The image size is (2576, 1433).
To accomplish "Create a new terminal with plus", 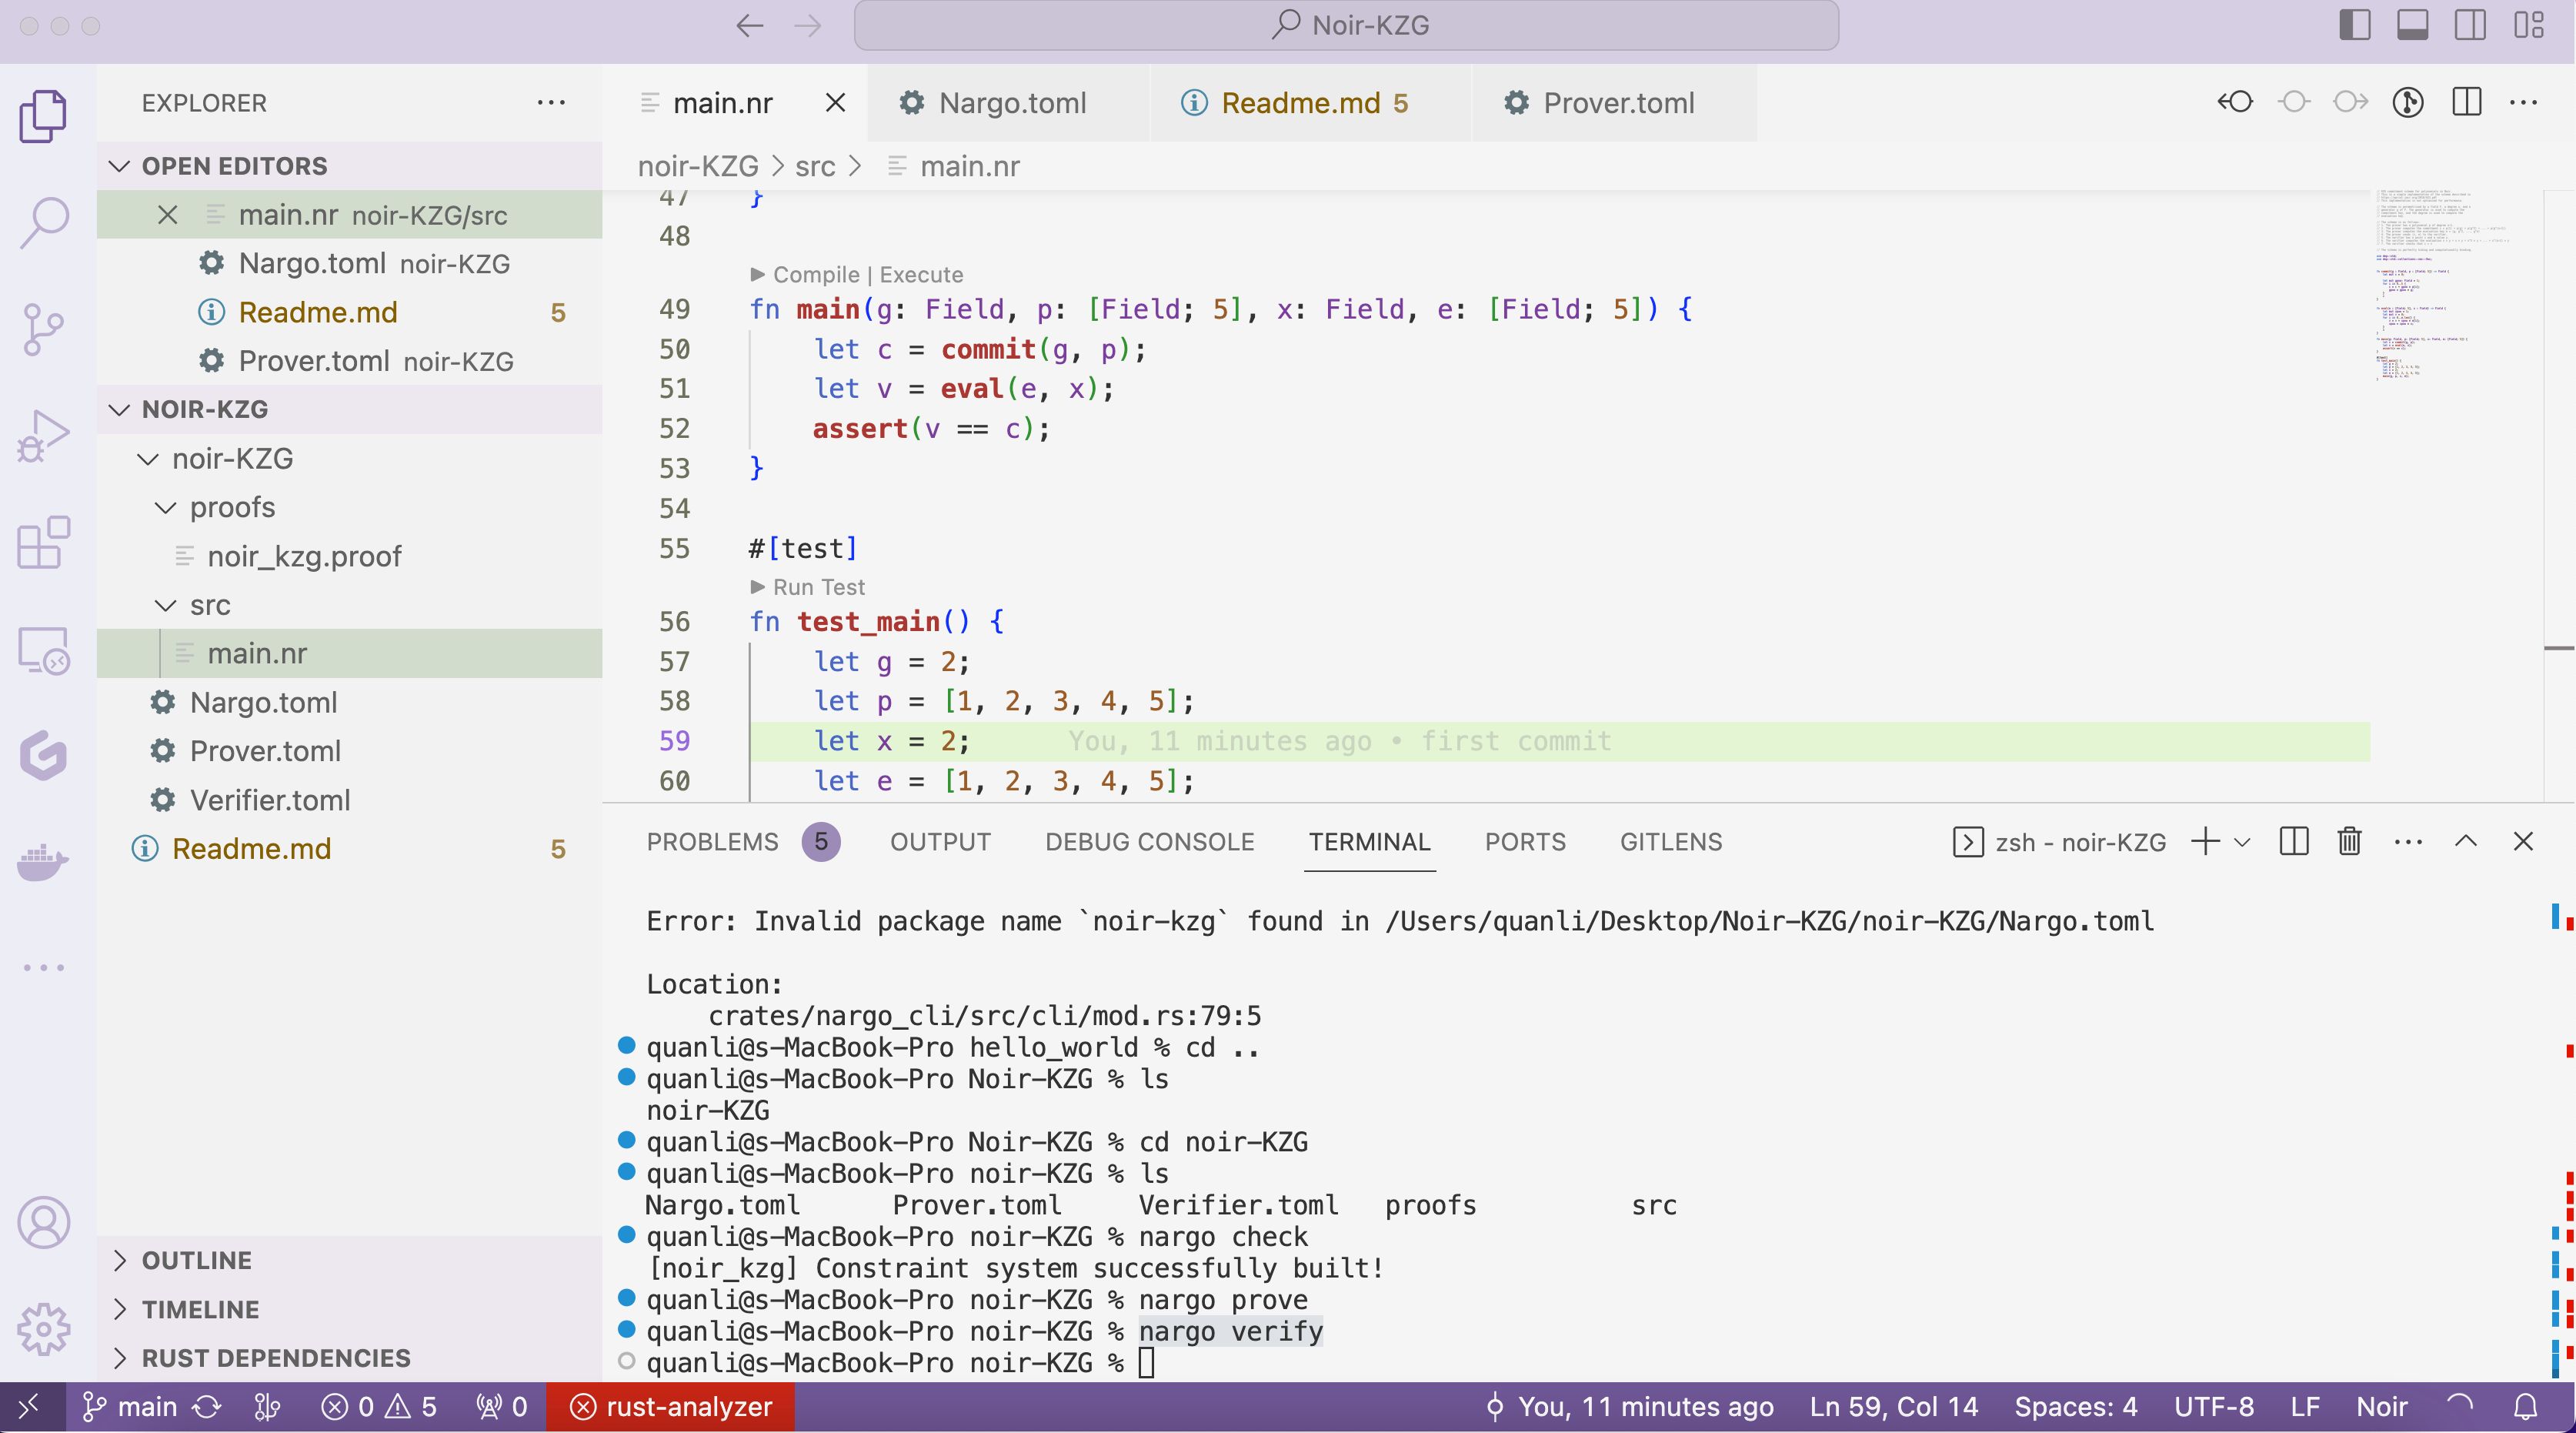I will (x=2205, y=842).
